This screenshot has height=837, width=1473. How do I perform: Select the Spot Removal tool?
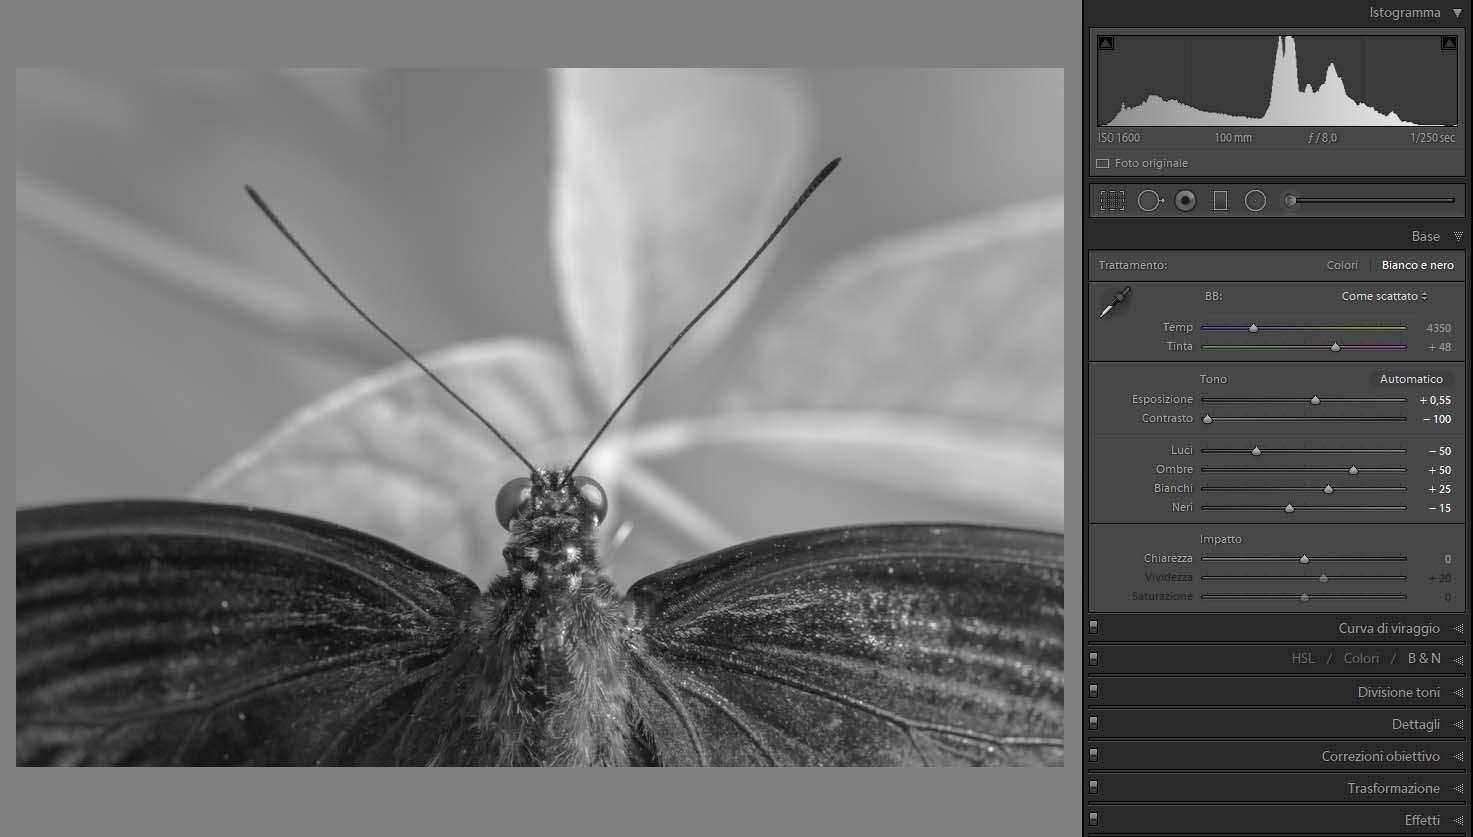(1149, 201)
